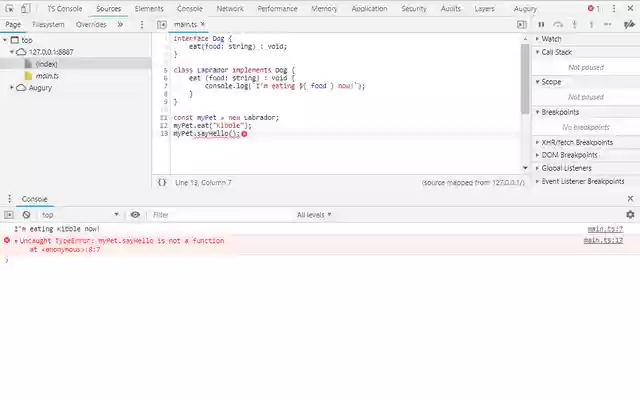Toggle the device toolbar icon
Screen dimensions: 640x400
pos(26,8)
